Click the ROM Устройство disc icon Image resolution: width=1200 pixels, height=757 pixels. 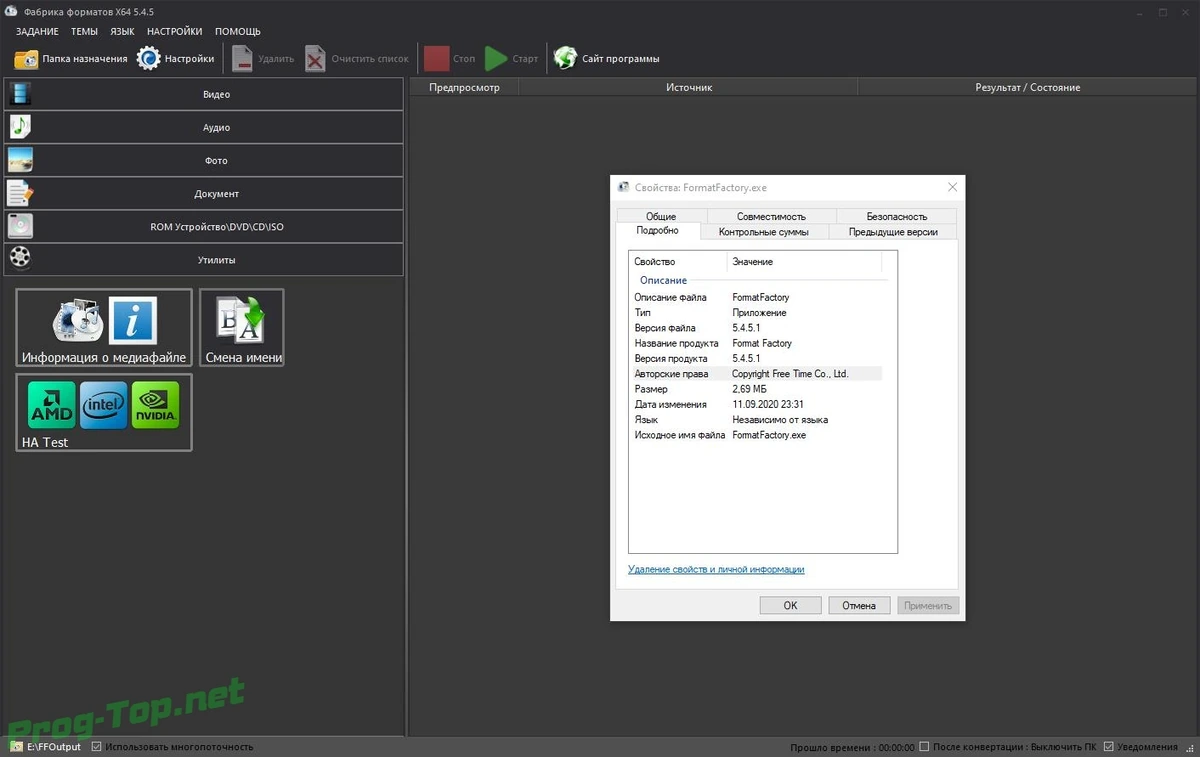pos(21,226)
